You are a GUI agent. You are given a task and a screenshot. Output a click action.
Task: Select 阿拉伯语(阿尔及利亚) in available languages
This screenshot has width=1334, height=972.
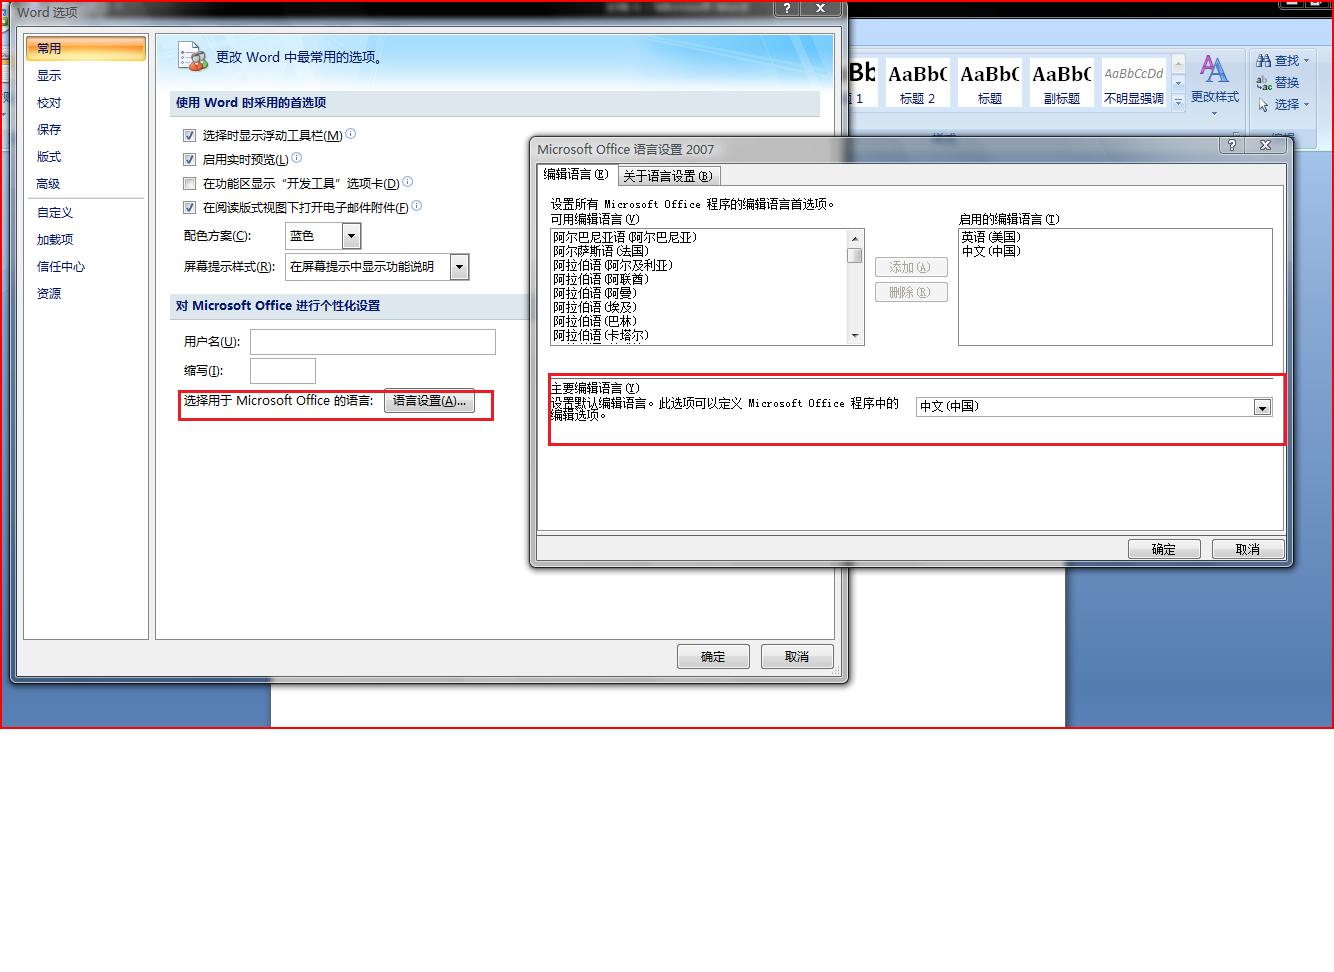(x=613, y=265)
